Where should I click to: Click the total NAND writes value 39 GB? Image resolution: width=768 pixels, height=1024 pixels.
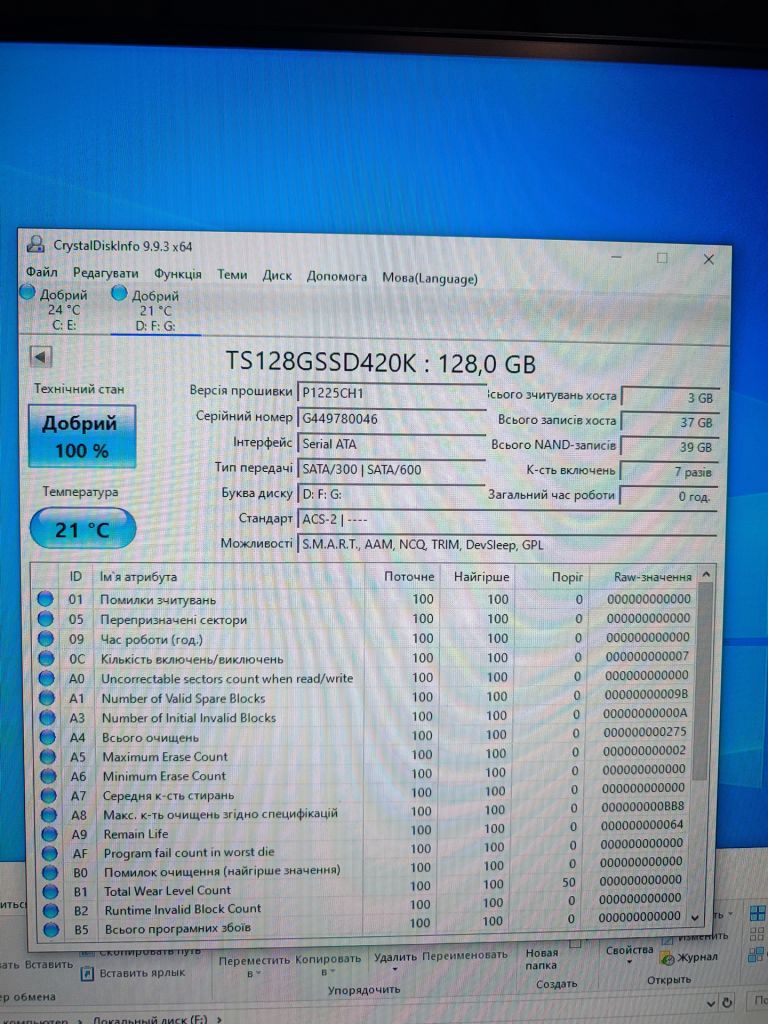[x=669, y=447]
